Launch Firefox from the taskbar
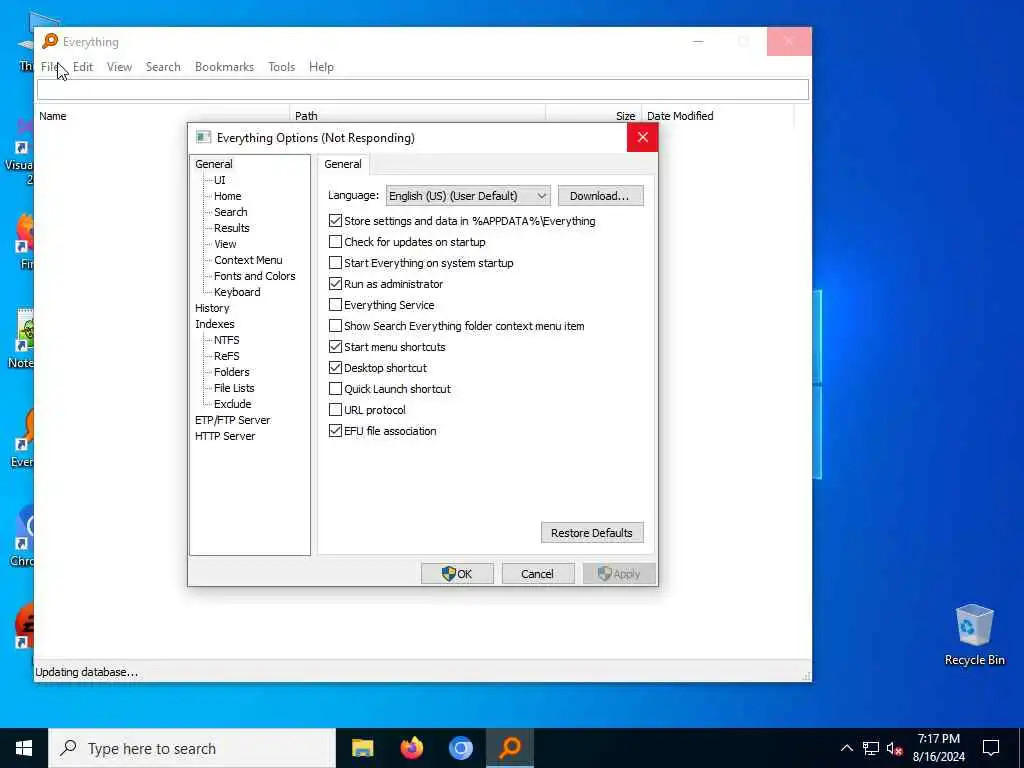1024x768 pixels. (x=411, y=748)
